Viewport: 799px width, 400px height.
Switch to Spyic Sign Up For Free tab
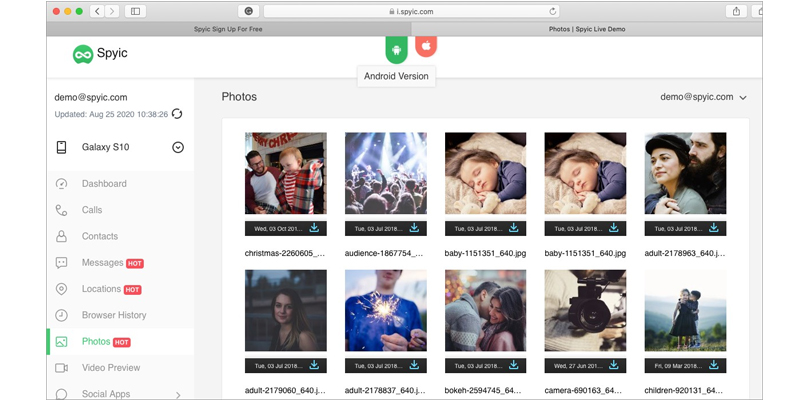coord(228,29)
